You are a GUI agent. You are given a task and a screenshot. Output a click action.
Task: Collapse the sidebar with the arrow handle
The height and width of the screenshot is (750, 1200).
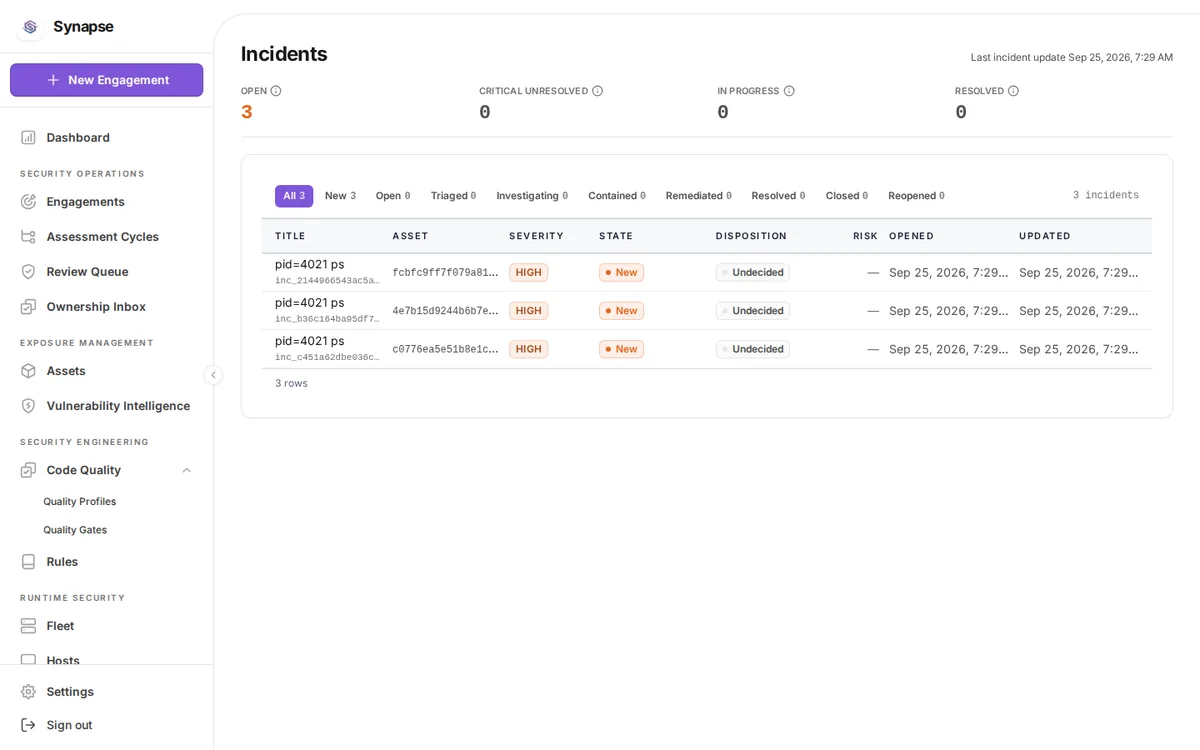[213, 375]
